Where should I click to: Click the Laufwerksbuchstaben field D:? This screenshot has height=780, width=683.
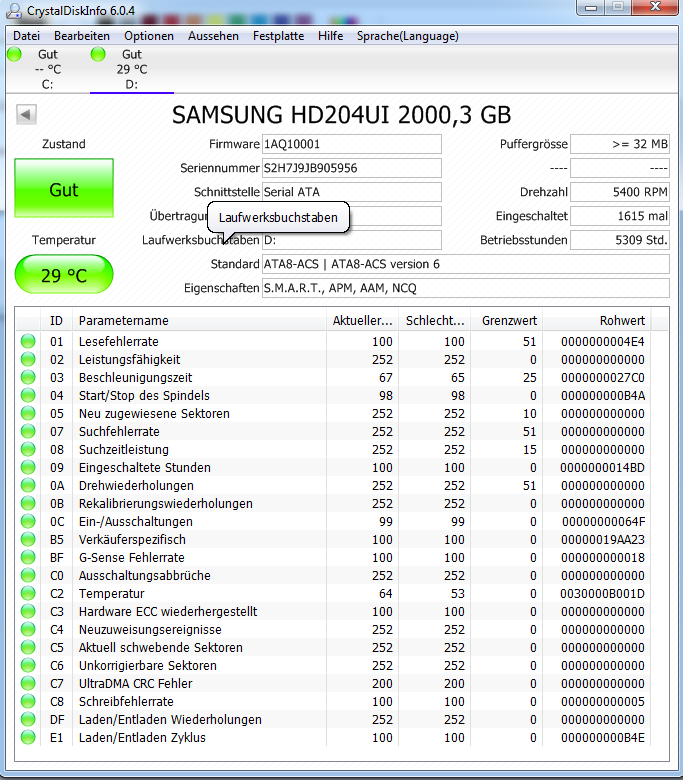pyautogui.click(x=352, y=240)
